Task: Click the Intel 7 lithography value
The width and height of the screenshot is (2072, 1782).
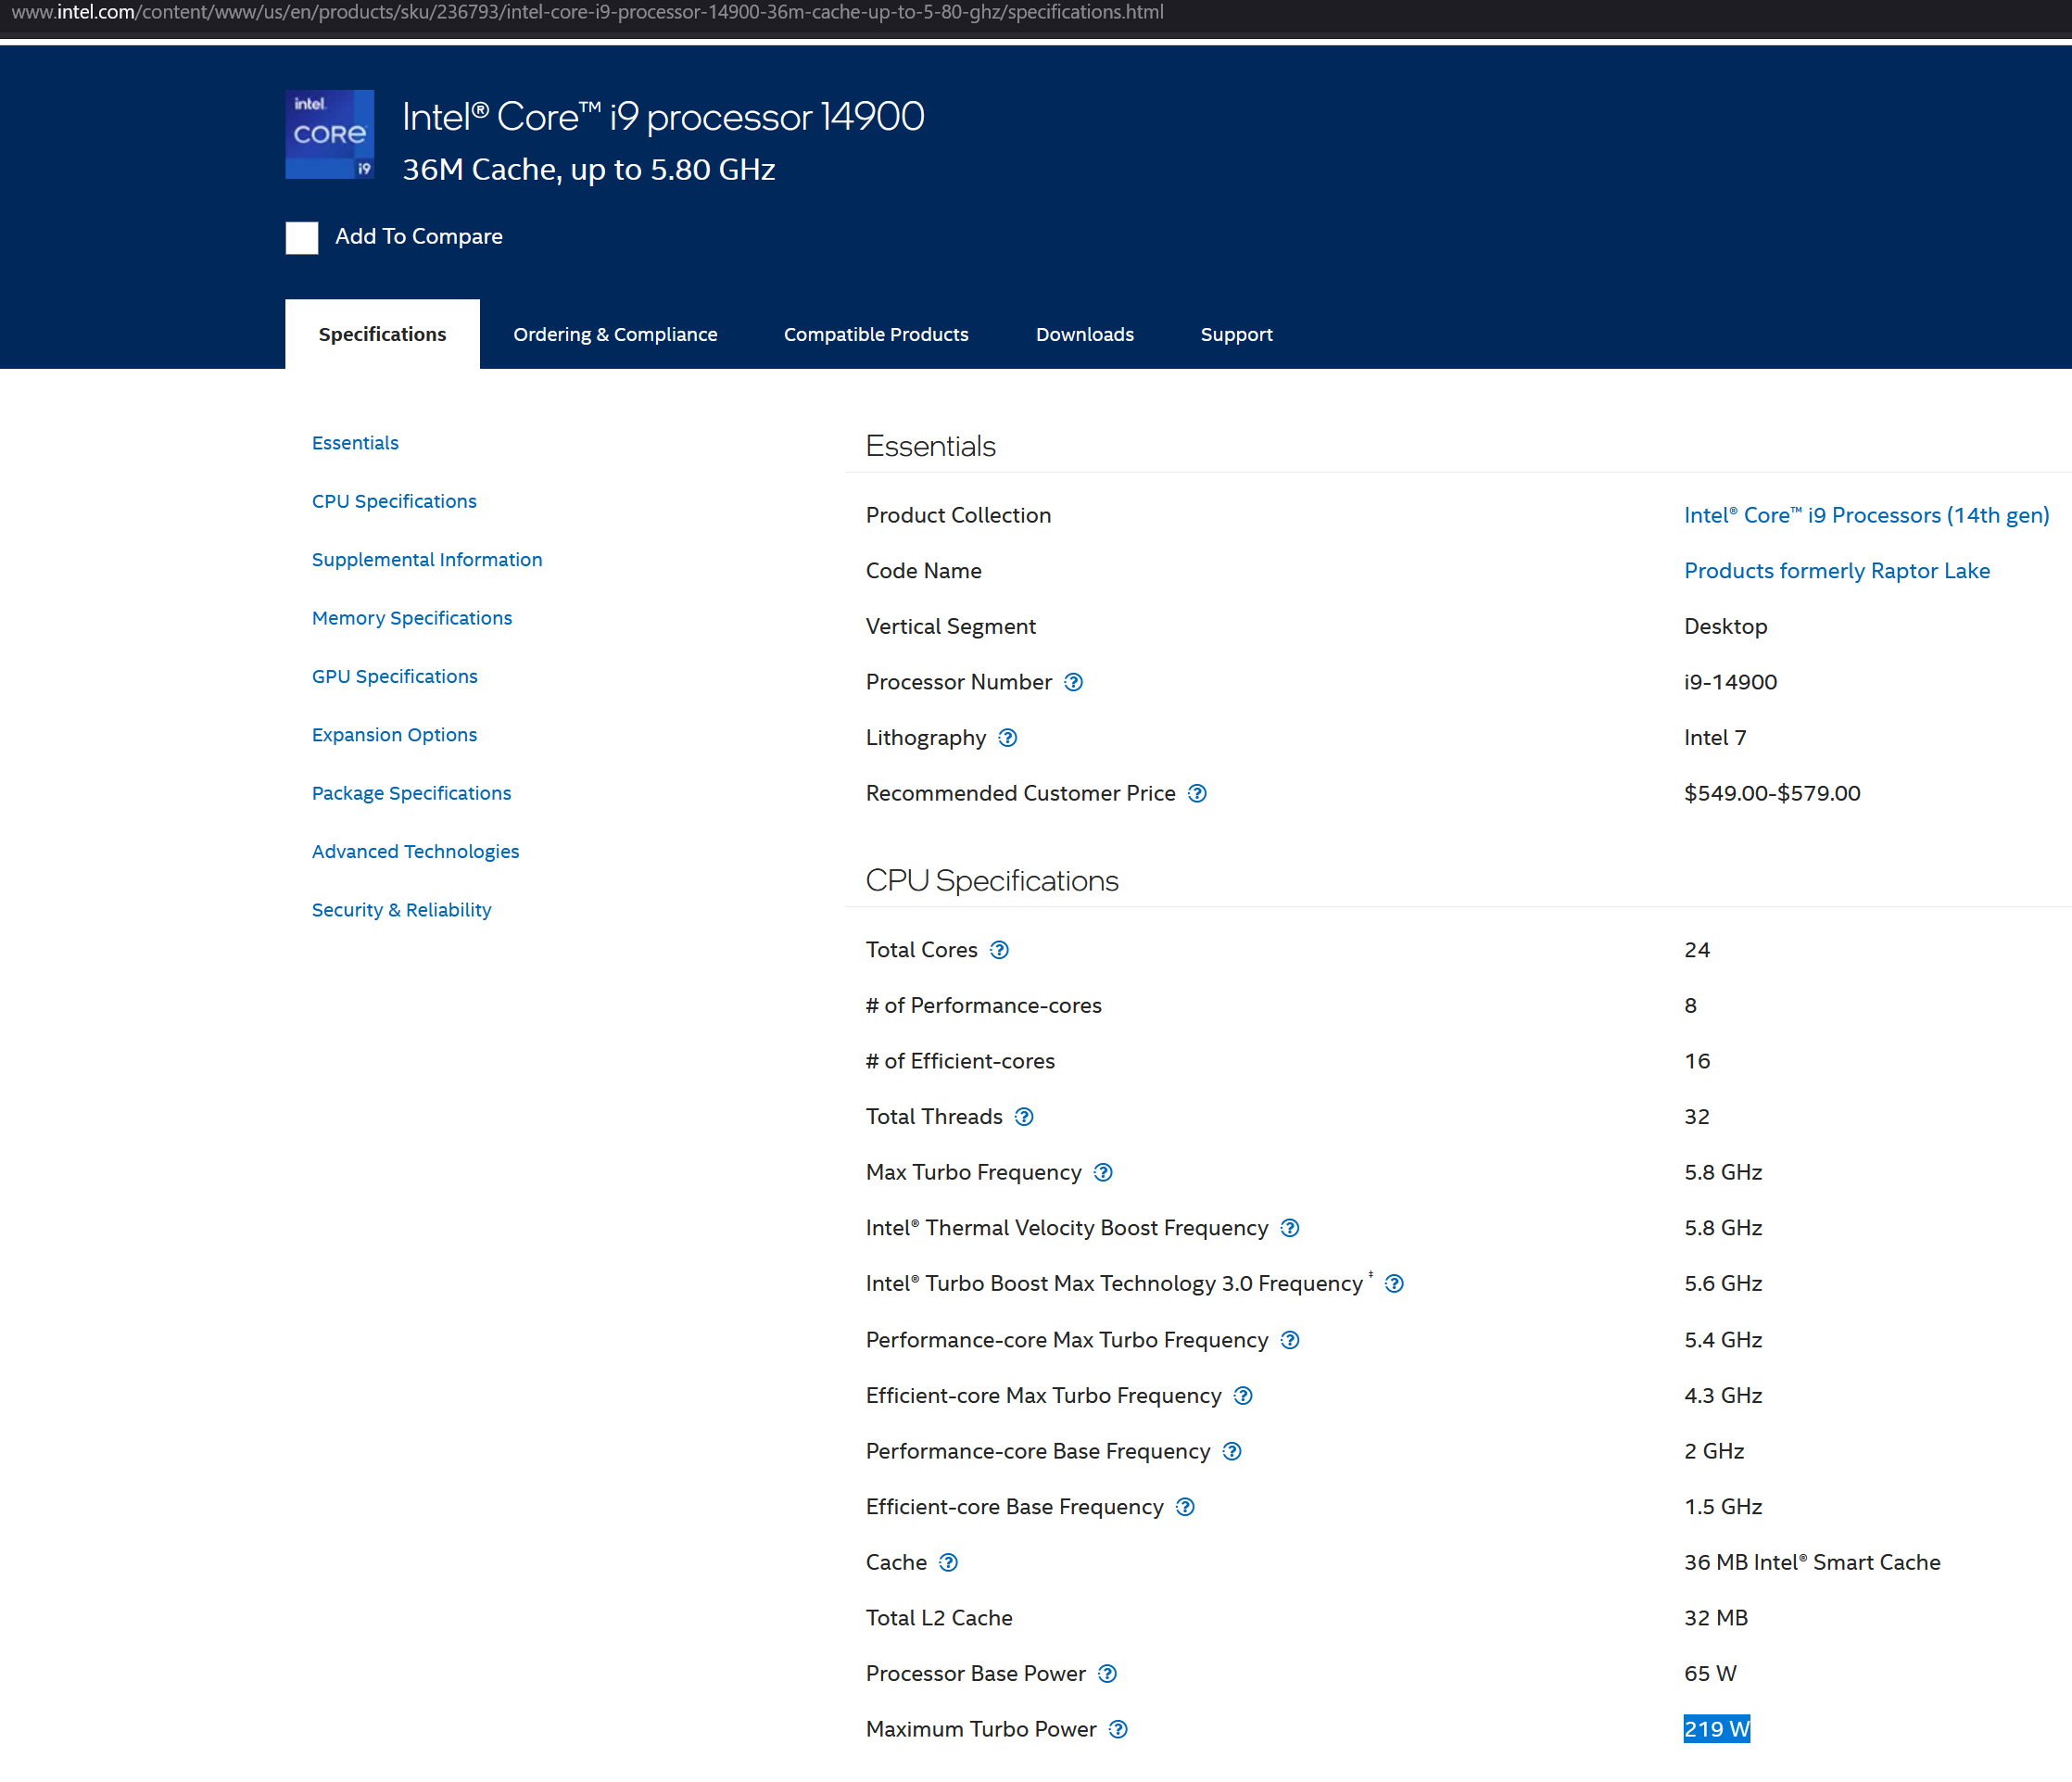Action: (x=1715, y=738)
